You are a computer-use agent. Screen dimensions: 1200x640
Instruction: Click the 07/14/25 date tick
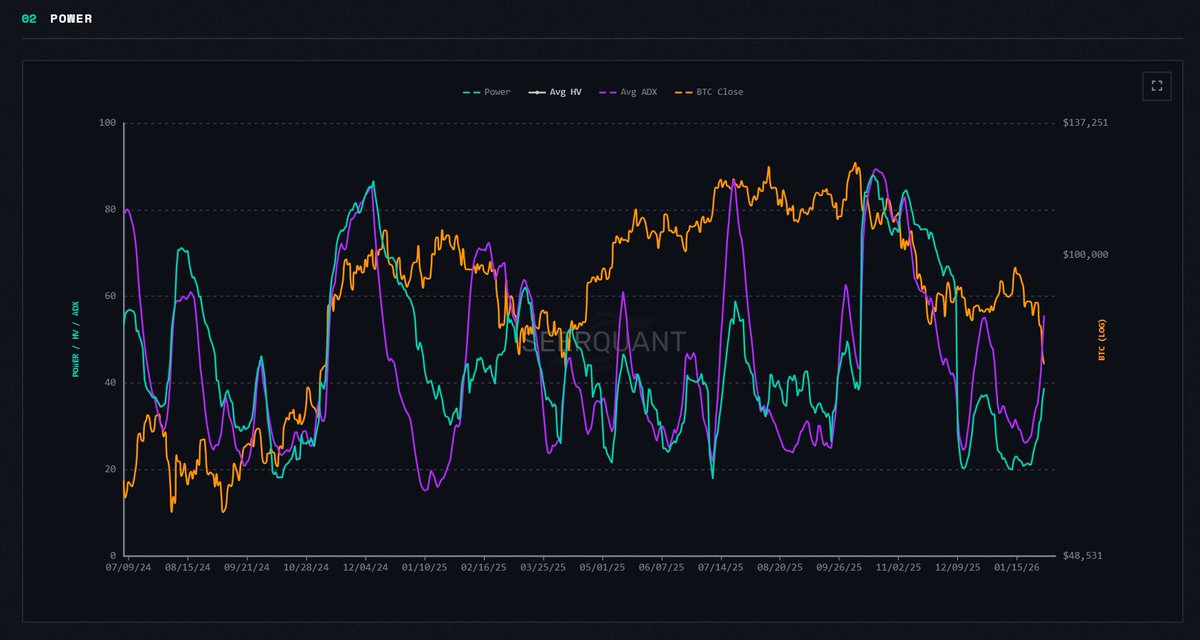tap(723, 565)
